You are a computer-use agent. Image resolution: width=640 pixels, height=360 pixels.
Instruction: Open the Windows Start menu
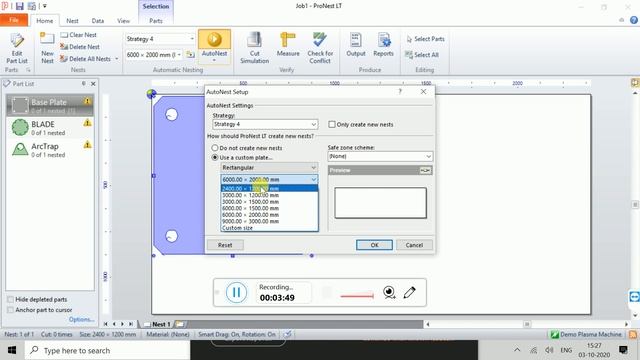click(12, 350)
